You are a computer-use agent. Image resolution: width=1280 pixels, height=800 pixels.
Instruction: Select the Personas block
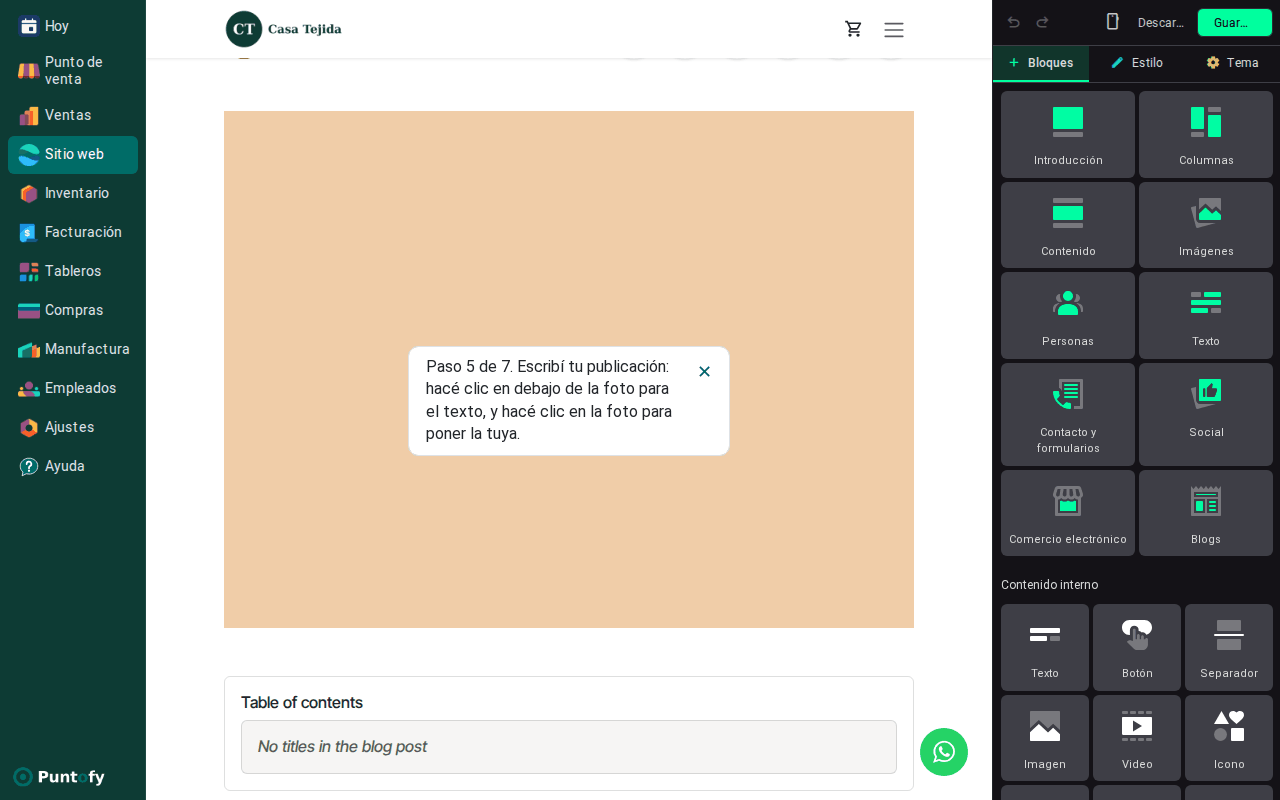click(1068, 315)
